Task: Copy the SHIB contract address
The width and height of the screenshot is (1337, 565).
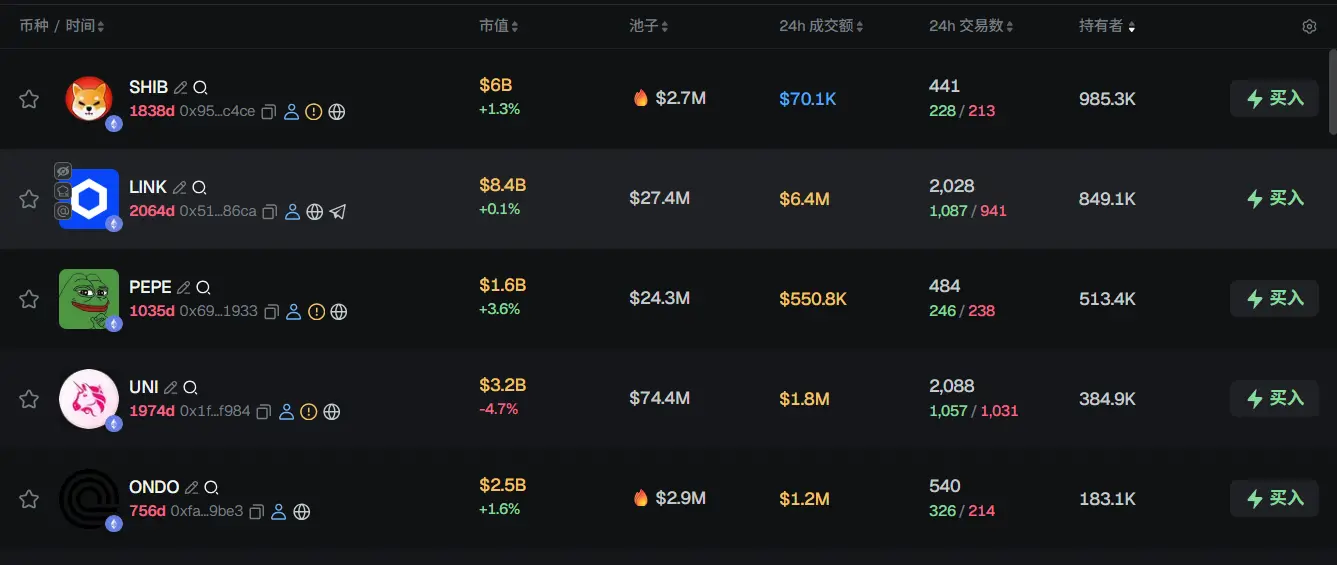Action: click(268, 112)
